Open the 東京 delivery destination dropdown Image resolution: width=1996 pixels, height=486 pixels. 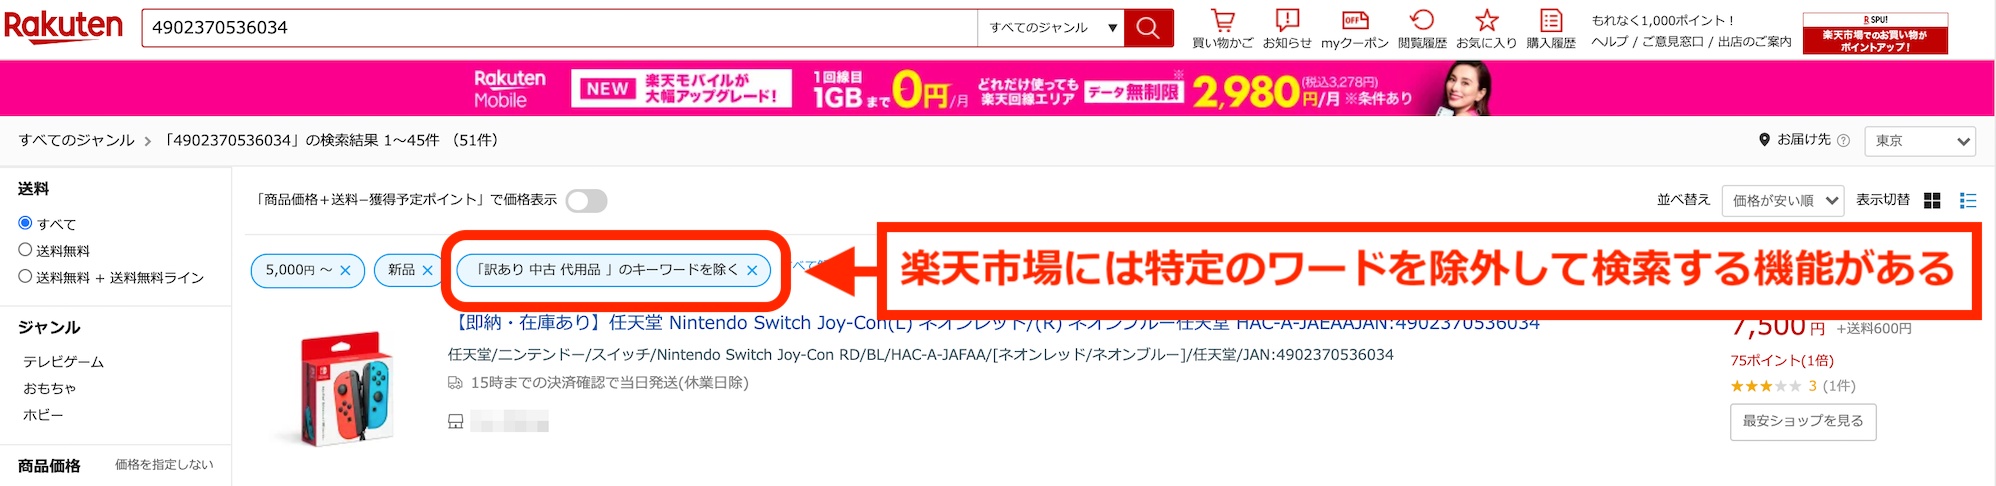point(1920,141)
